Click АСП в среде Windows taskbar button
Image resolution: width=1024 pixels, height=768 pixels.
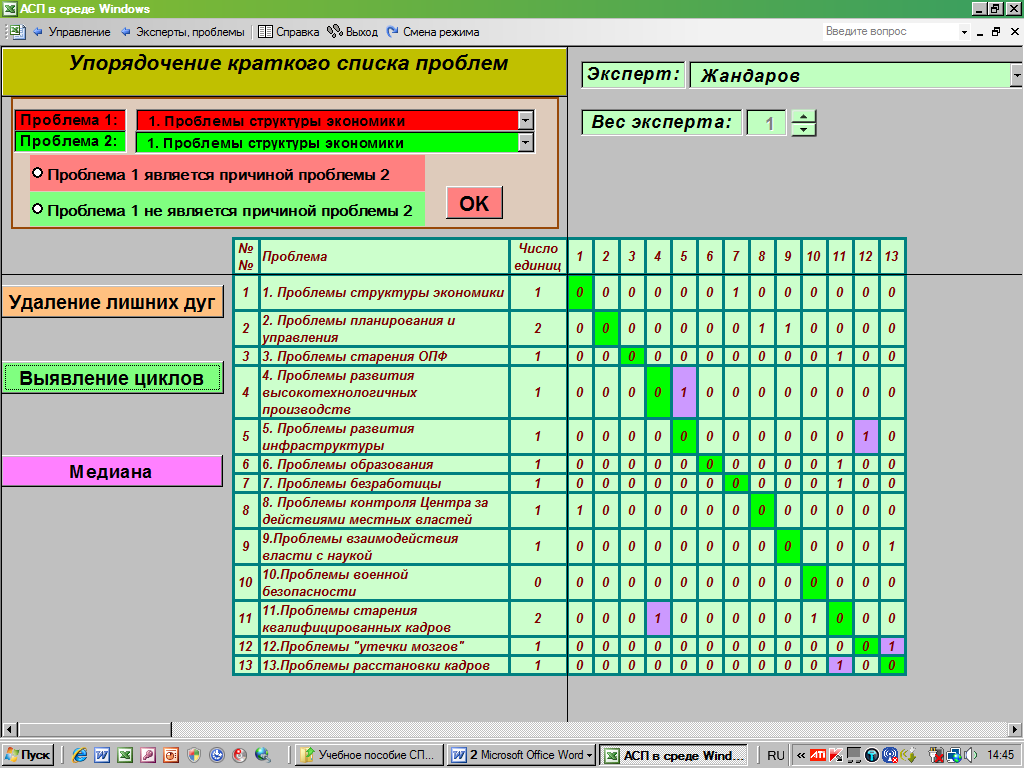[673, 756]
